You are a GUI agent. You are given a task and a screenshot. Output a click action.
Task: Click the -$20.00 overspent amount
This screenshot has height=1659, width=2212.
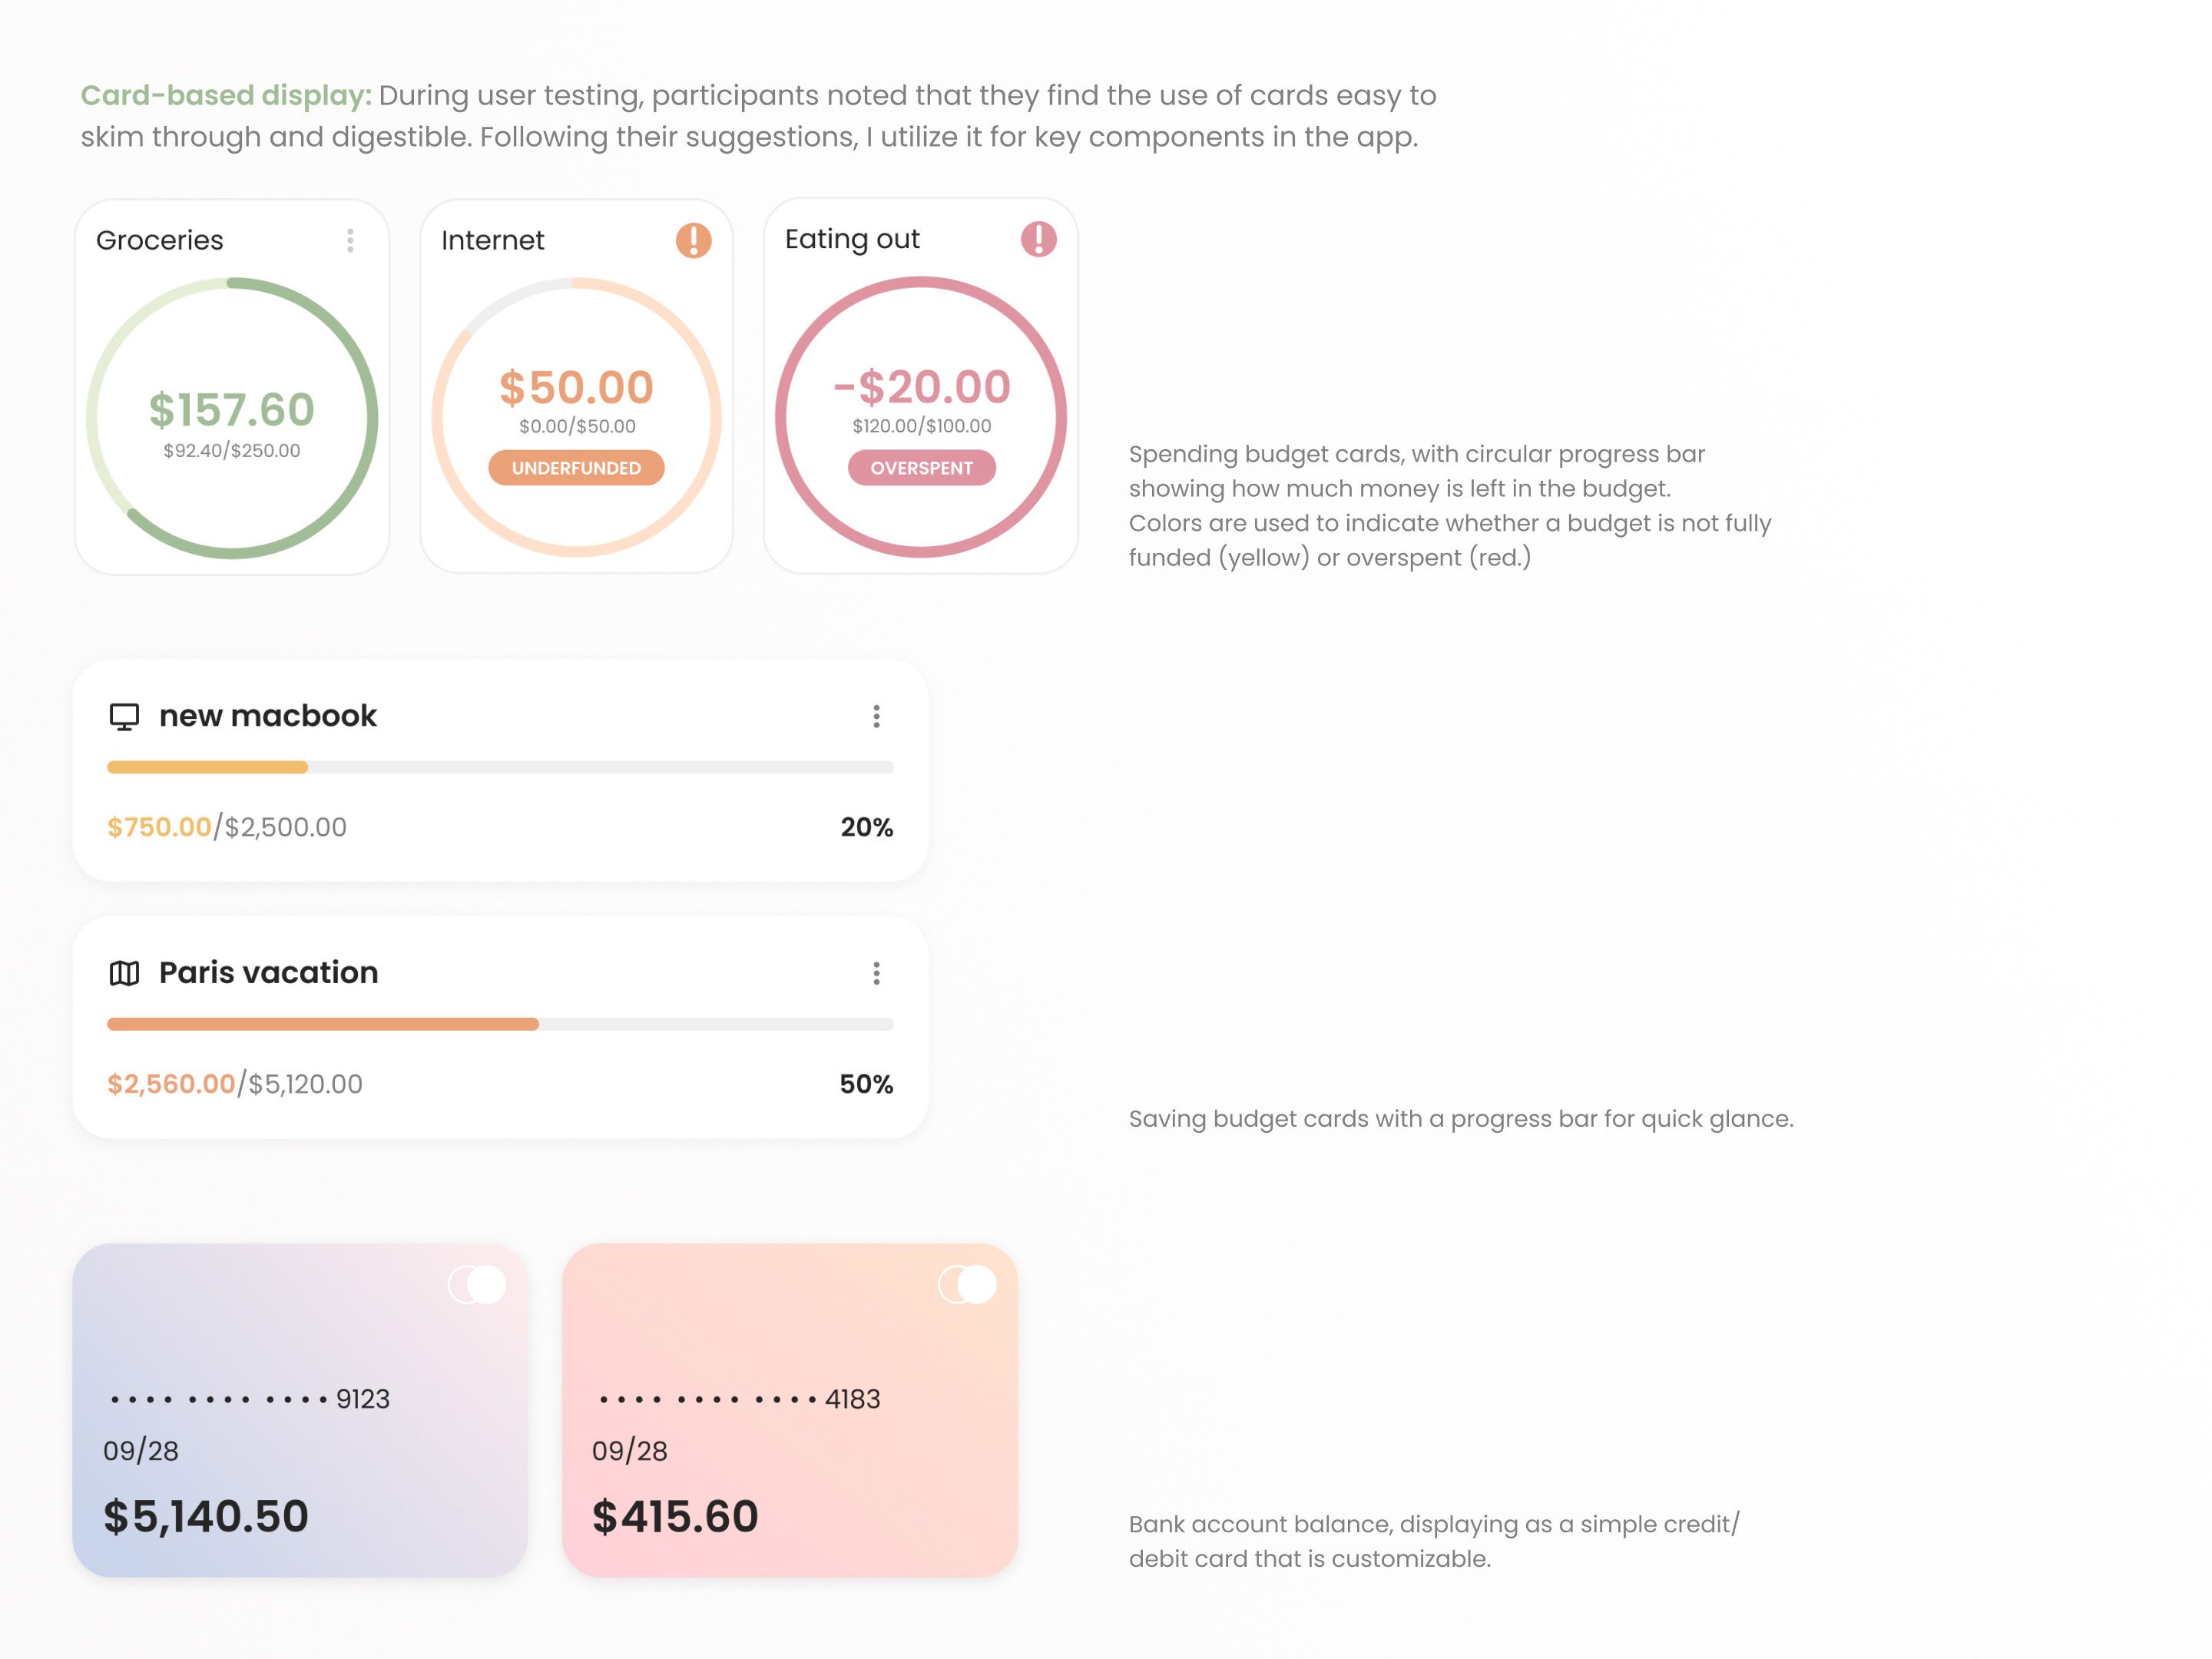pos(921,387)
